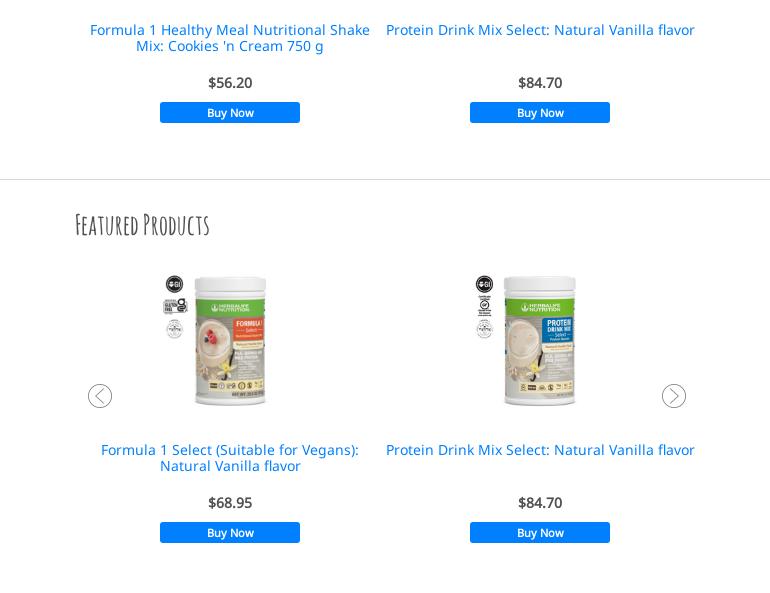Click the $68.95 price text
This screenshot has height=593, width=770.
(230, 503)
